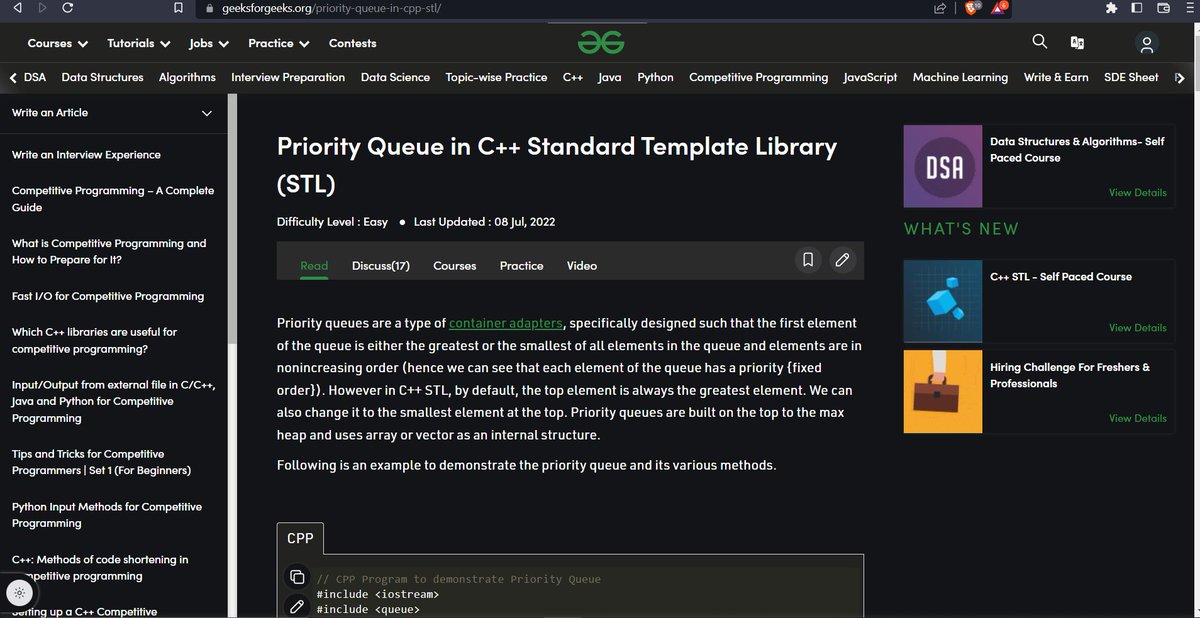The image size is (1200, 618).
Task: Expand the Write an Article chevron
Action: tap(207, 113)
